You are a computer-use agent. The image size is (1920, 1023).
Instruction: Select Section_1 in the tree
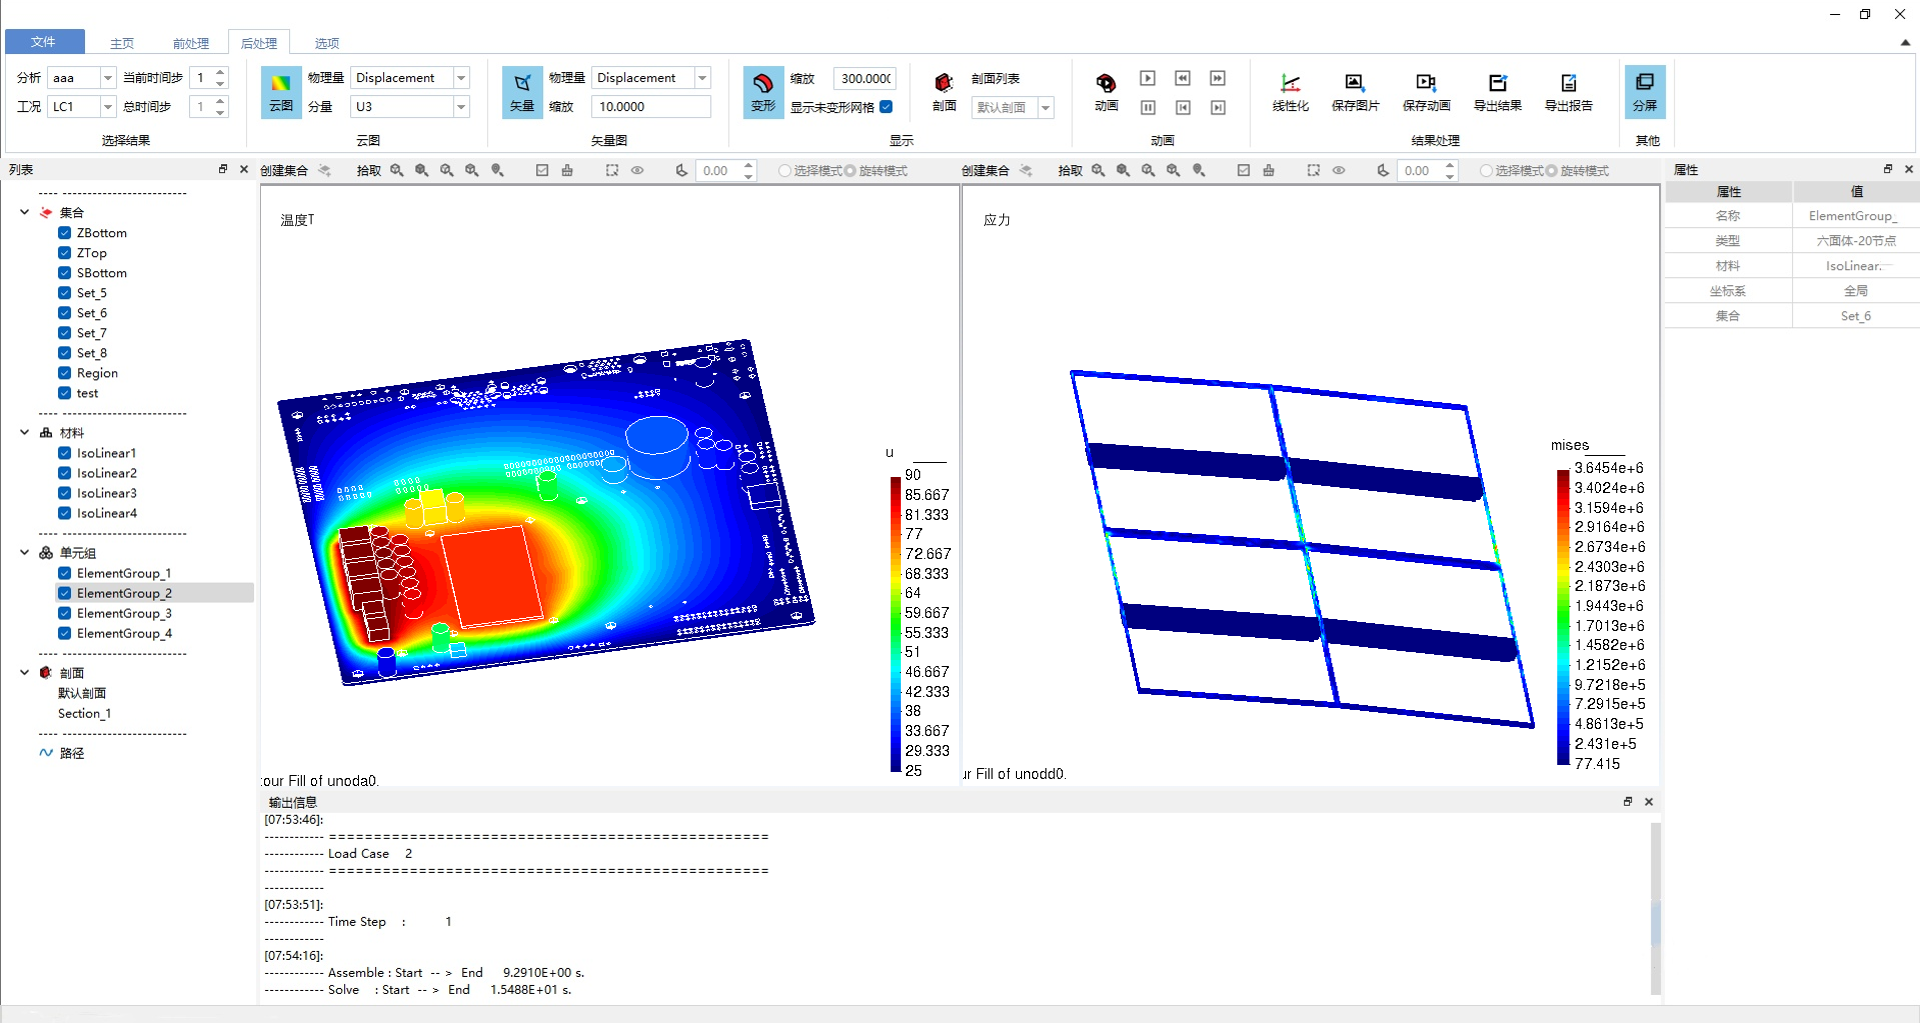(84, 713)
